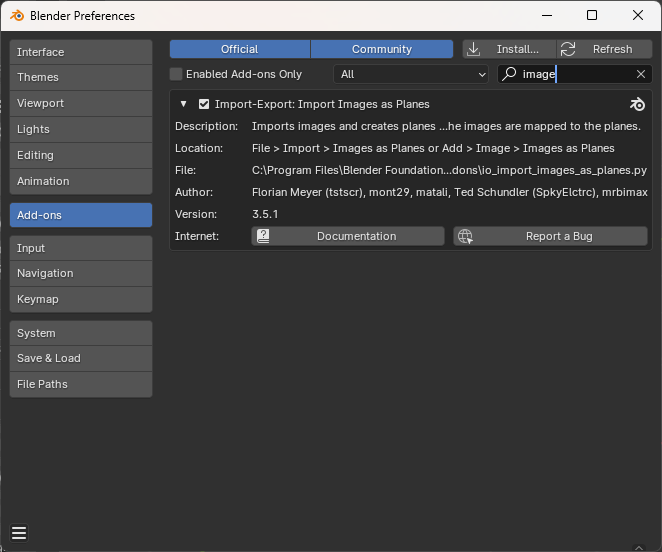
Task: Open the All category dropdown
Action: coord(410,74)
